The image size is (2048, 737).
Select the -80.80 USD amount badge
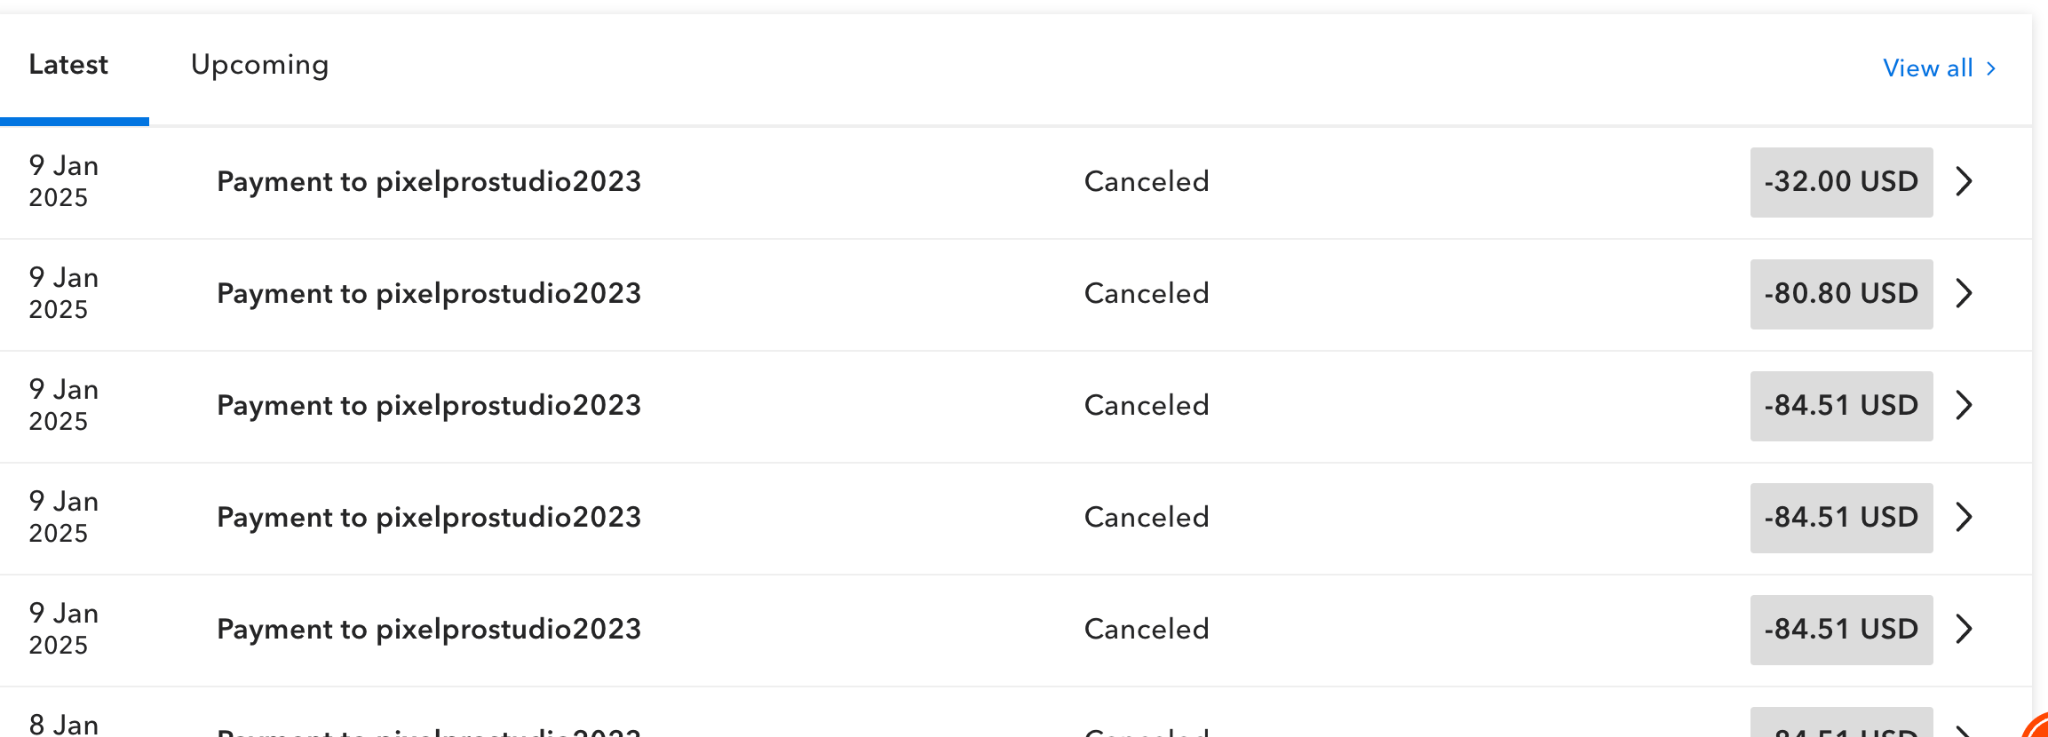tap(1840, 293)
